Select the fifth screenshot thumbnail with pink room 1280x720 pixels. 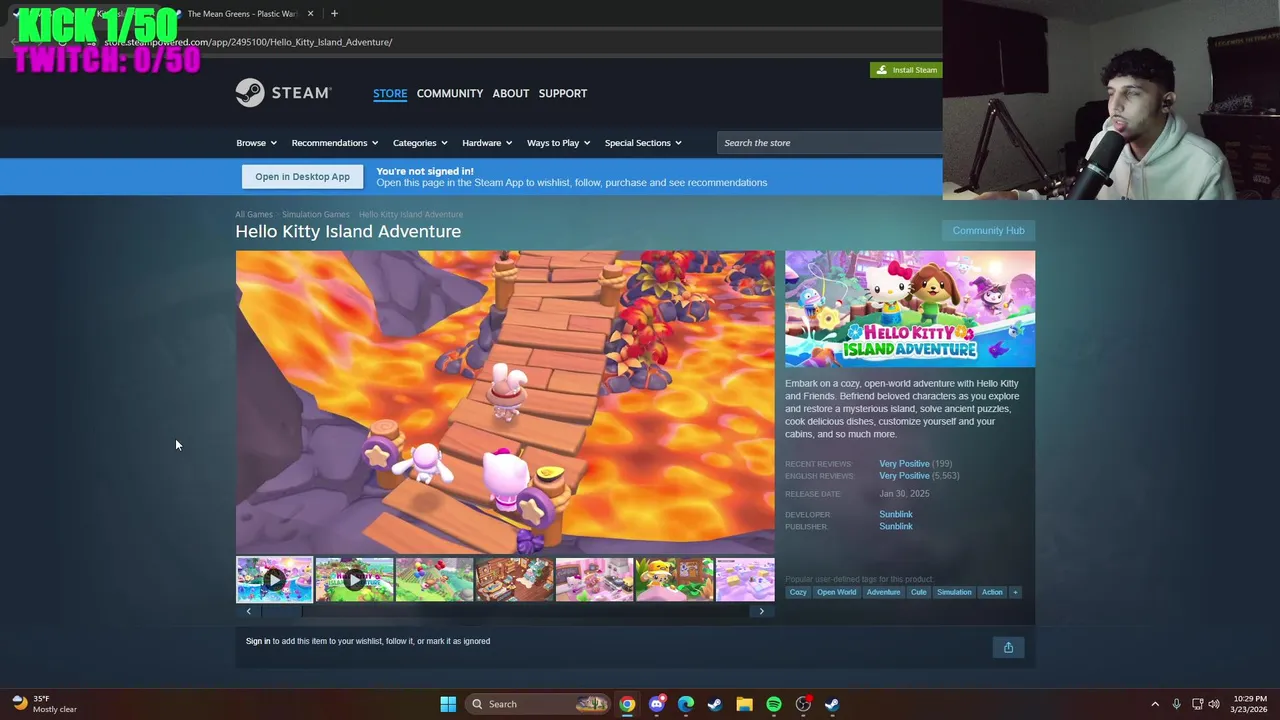point(594,580)
